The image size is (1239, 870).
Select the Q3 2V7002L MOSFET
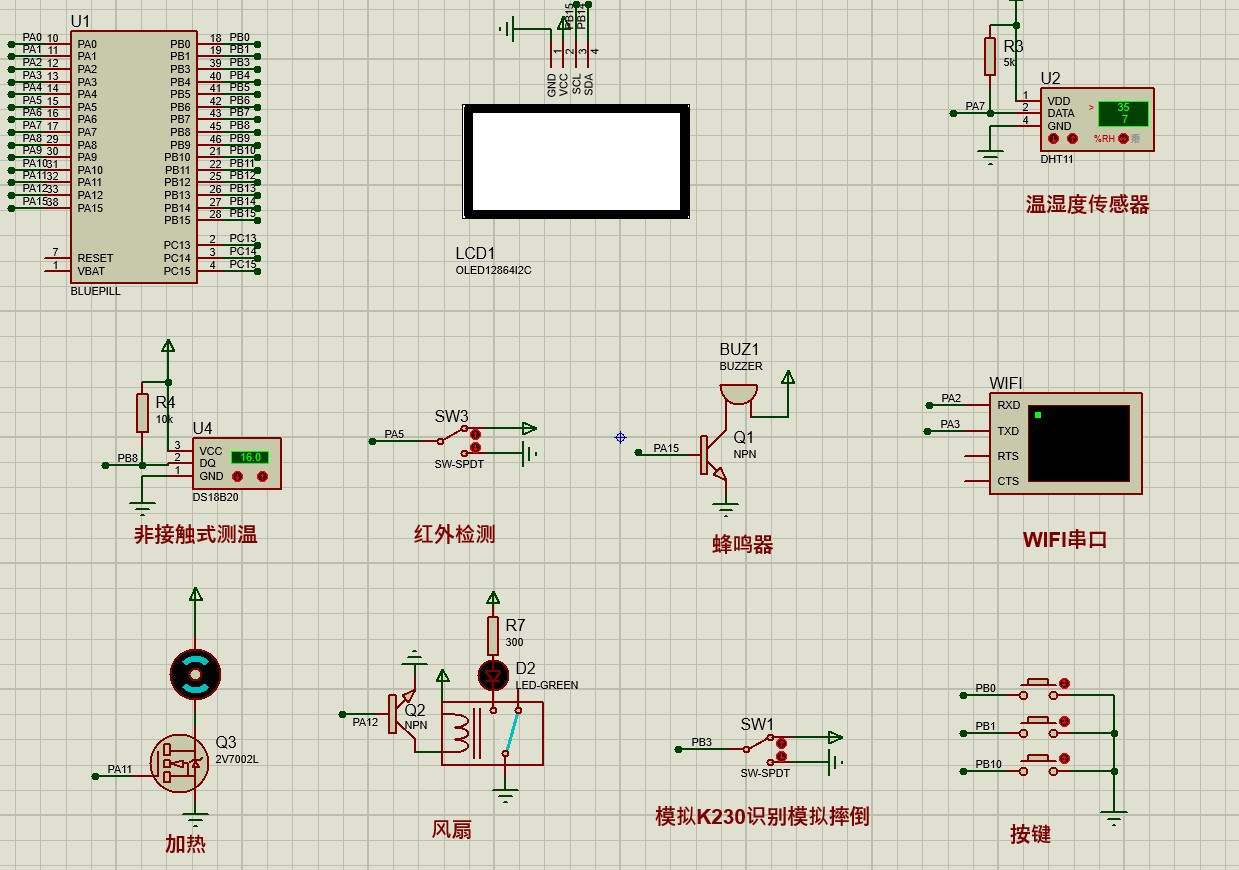coord(180,763)
